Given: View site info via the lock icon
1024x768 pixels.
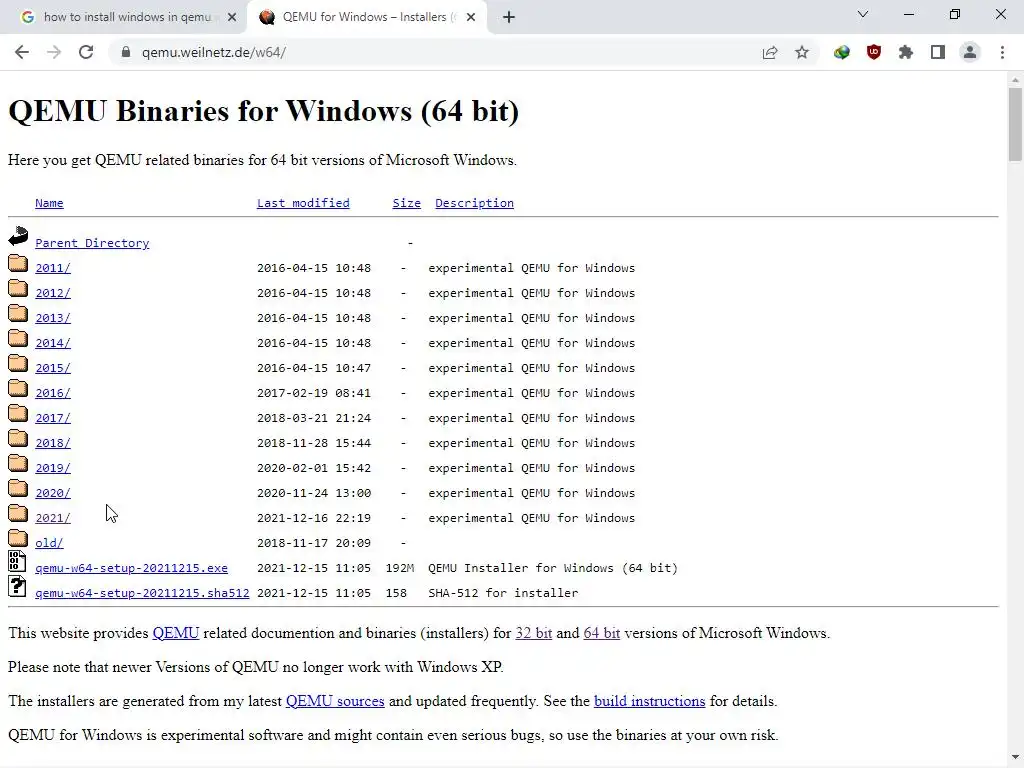Looking at the screenshot, I should [126, 52].
